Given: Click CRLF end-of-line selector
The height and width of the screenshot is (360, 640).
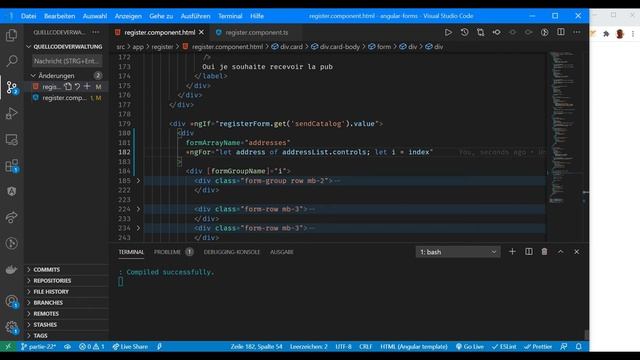Looking at the screenshot, I should point(365,347).
